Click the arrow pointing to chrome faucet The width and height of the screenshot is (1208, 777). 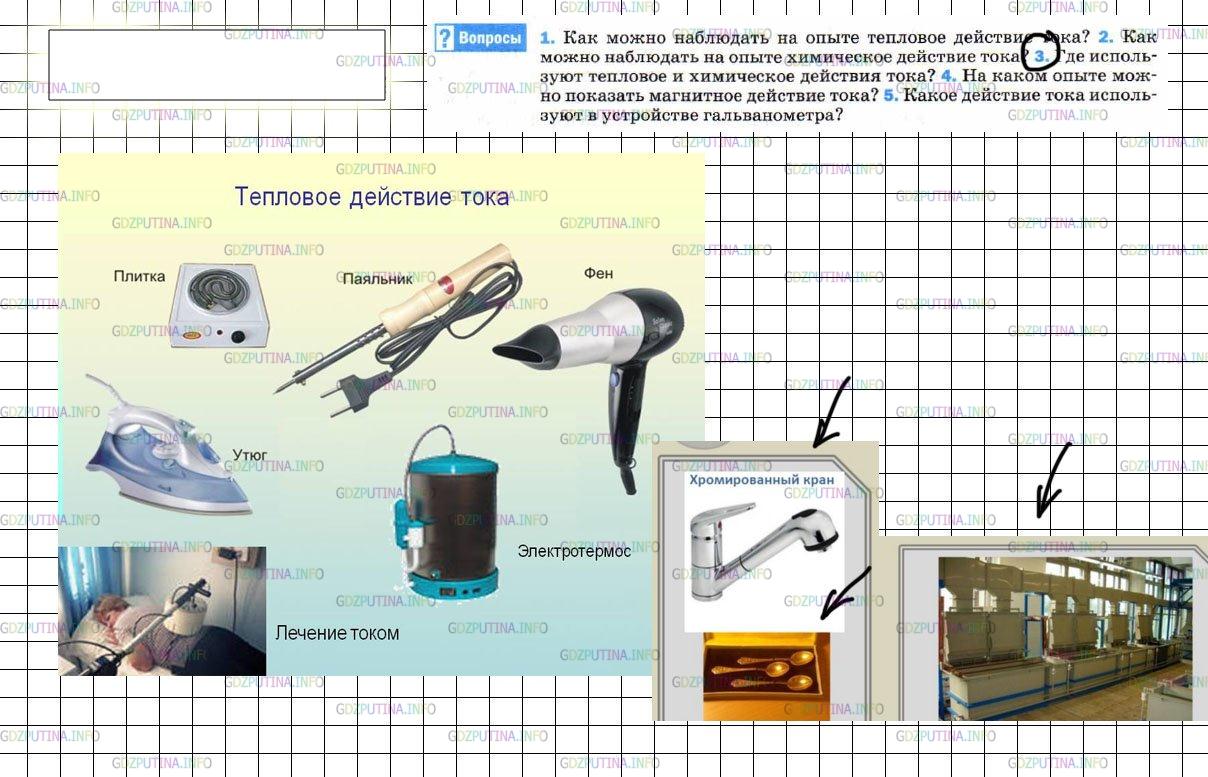pos(831,412)
